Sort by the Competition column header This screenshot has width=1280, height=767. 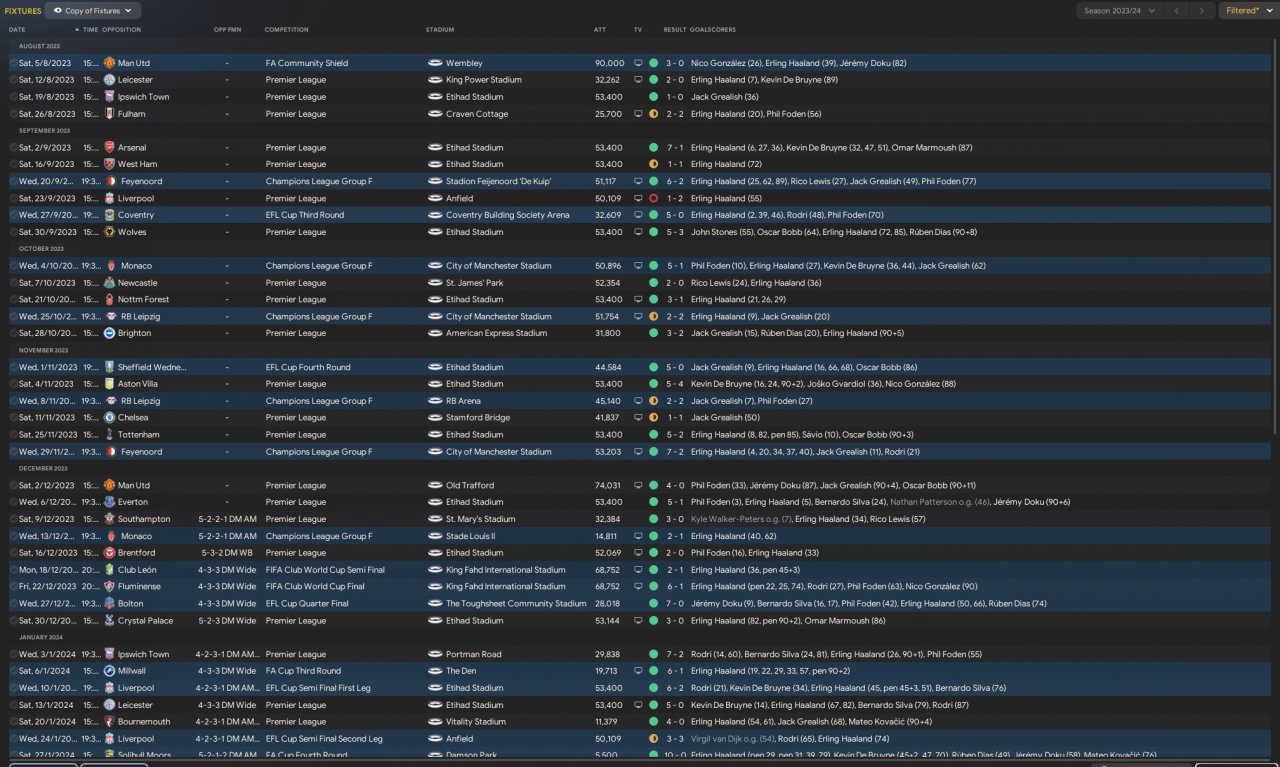(287, 30)
